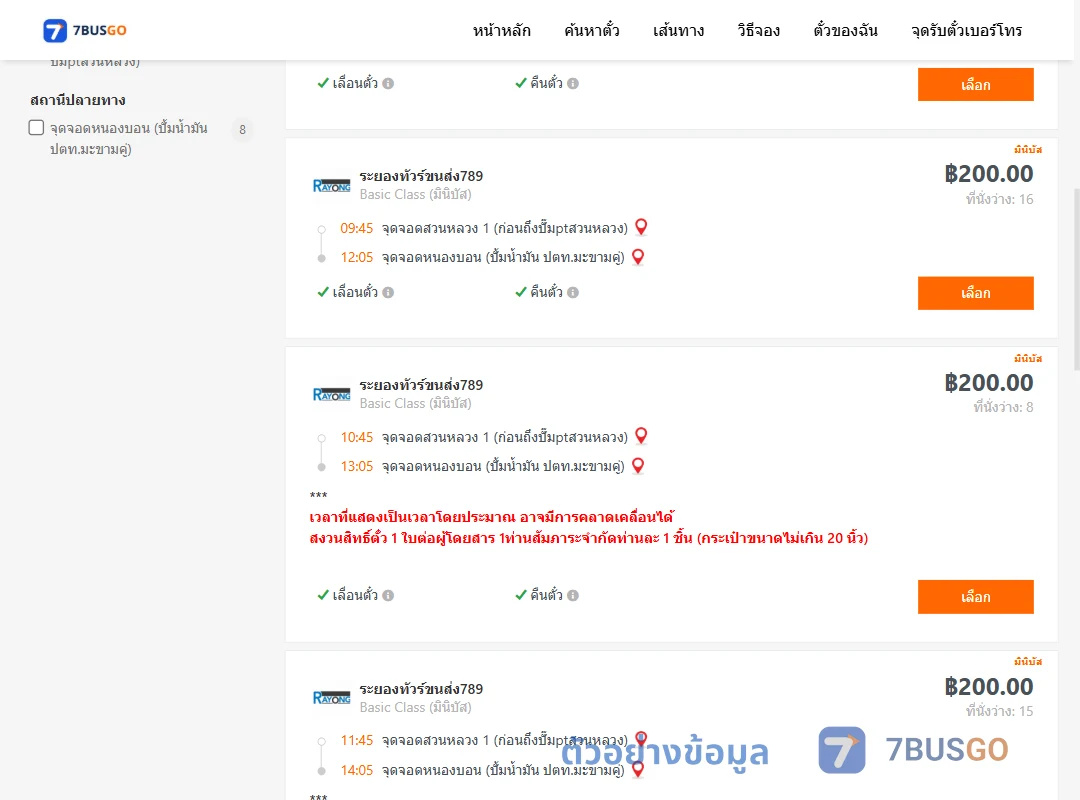Show map pin for 13:05 arrival stop
This screenshot has height=800, width=1080.
[638, 466]
